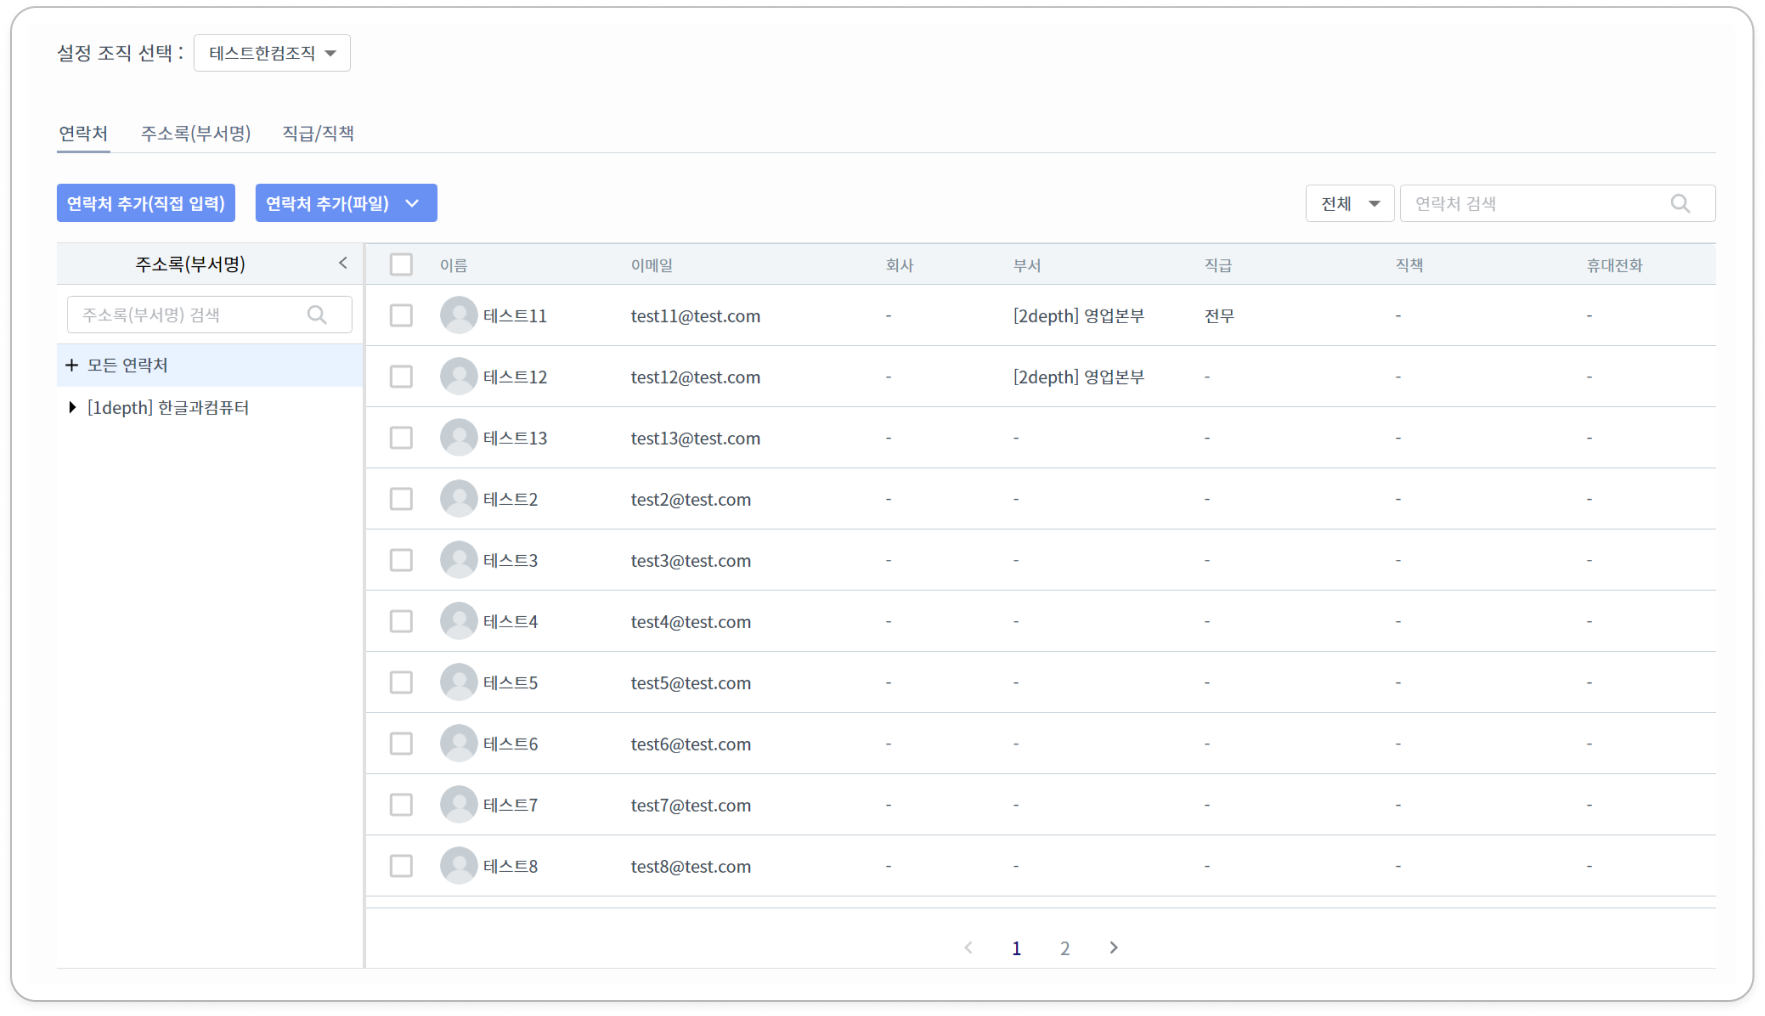Switch to the 직급/직책 tab
1765x1016 pixels.
tap(318, 133)
